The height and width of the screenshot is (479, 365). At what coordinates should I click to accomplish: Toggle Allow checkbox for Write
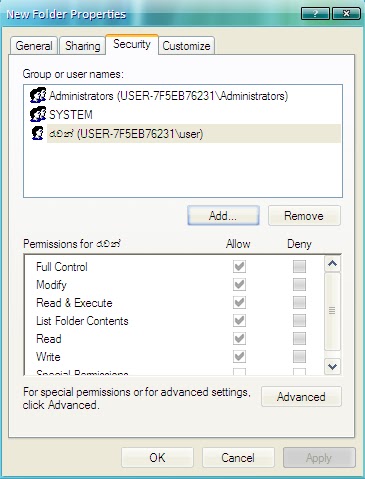click(x=239, y=356)
